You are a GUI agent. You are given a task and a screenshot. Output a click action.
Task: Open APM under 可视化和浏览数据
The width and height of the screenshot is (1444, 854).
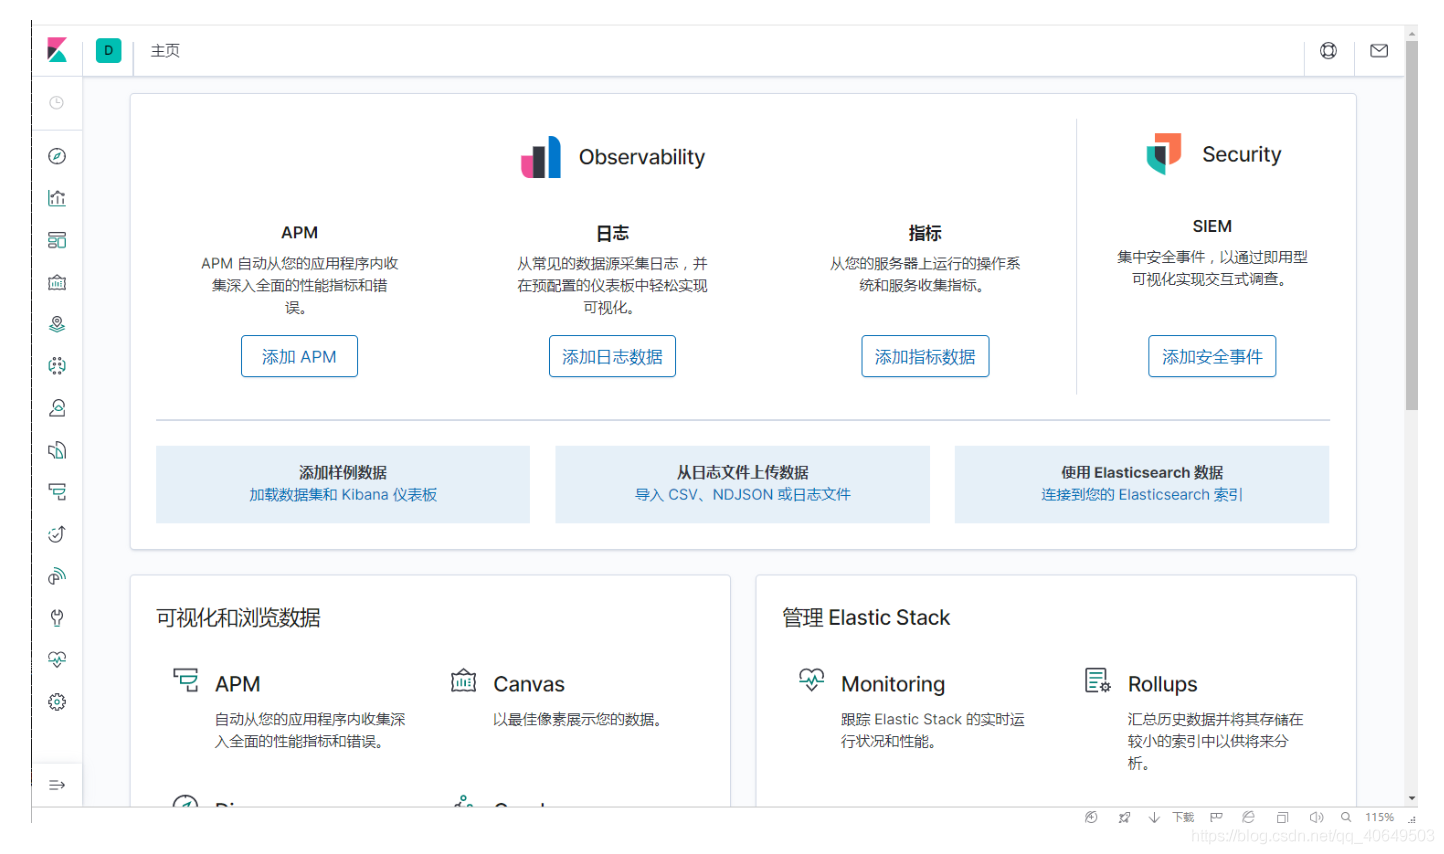(x=237, y=684)
